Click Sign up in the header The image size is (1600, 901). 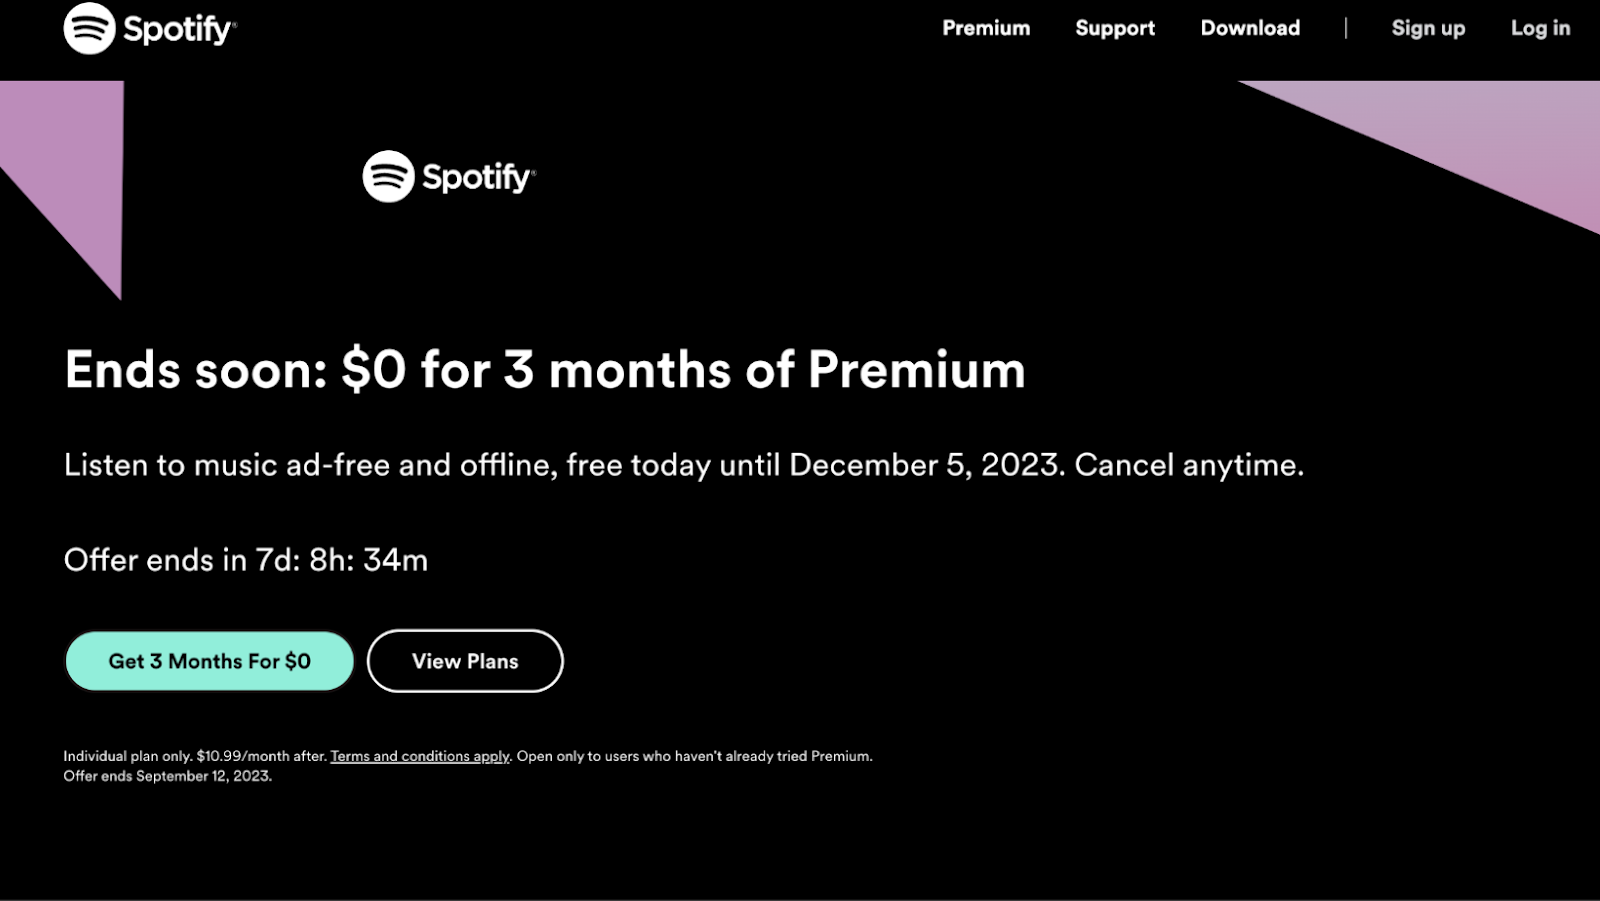pos(1428,28)
